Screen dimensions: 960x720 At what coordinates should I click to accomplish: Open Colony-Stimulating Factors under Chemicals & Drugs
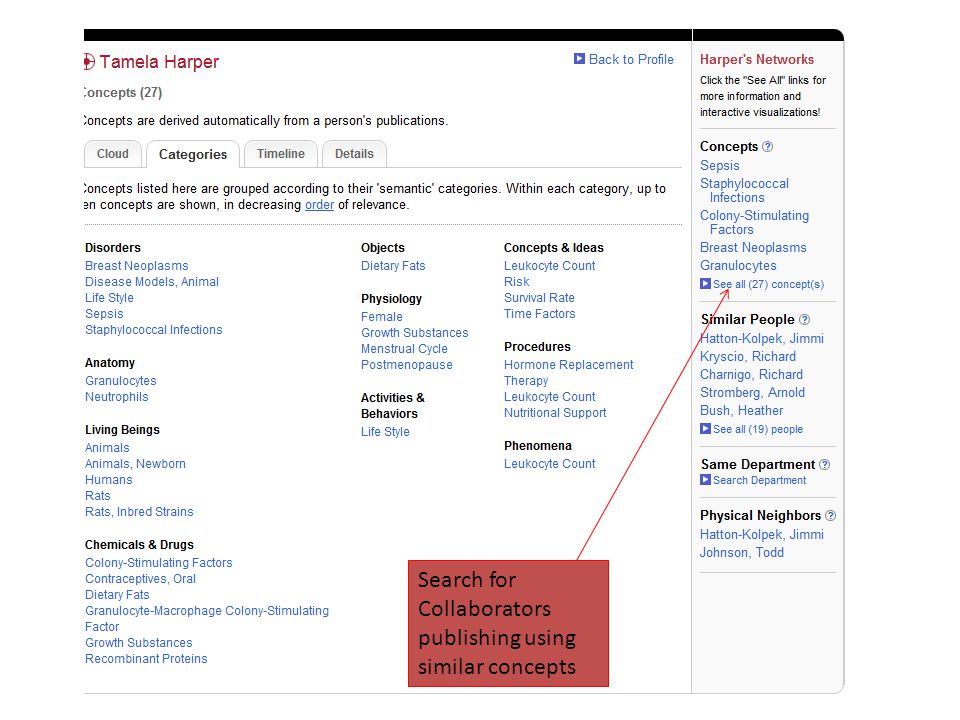point(159,563)
